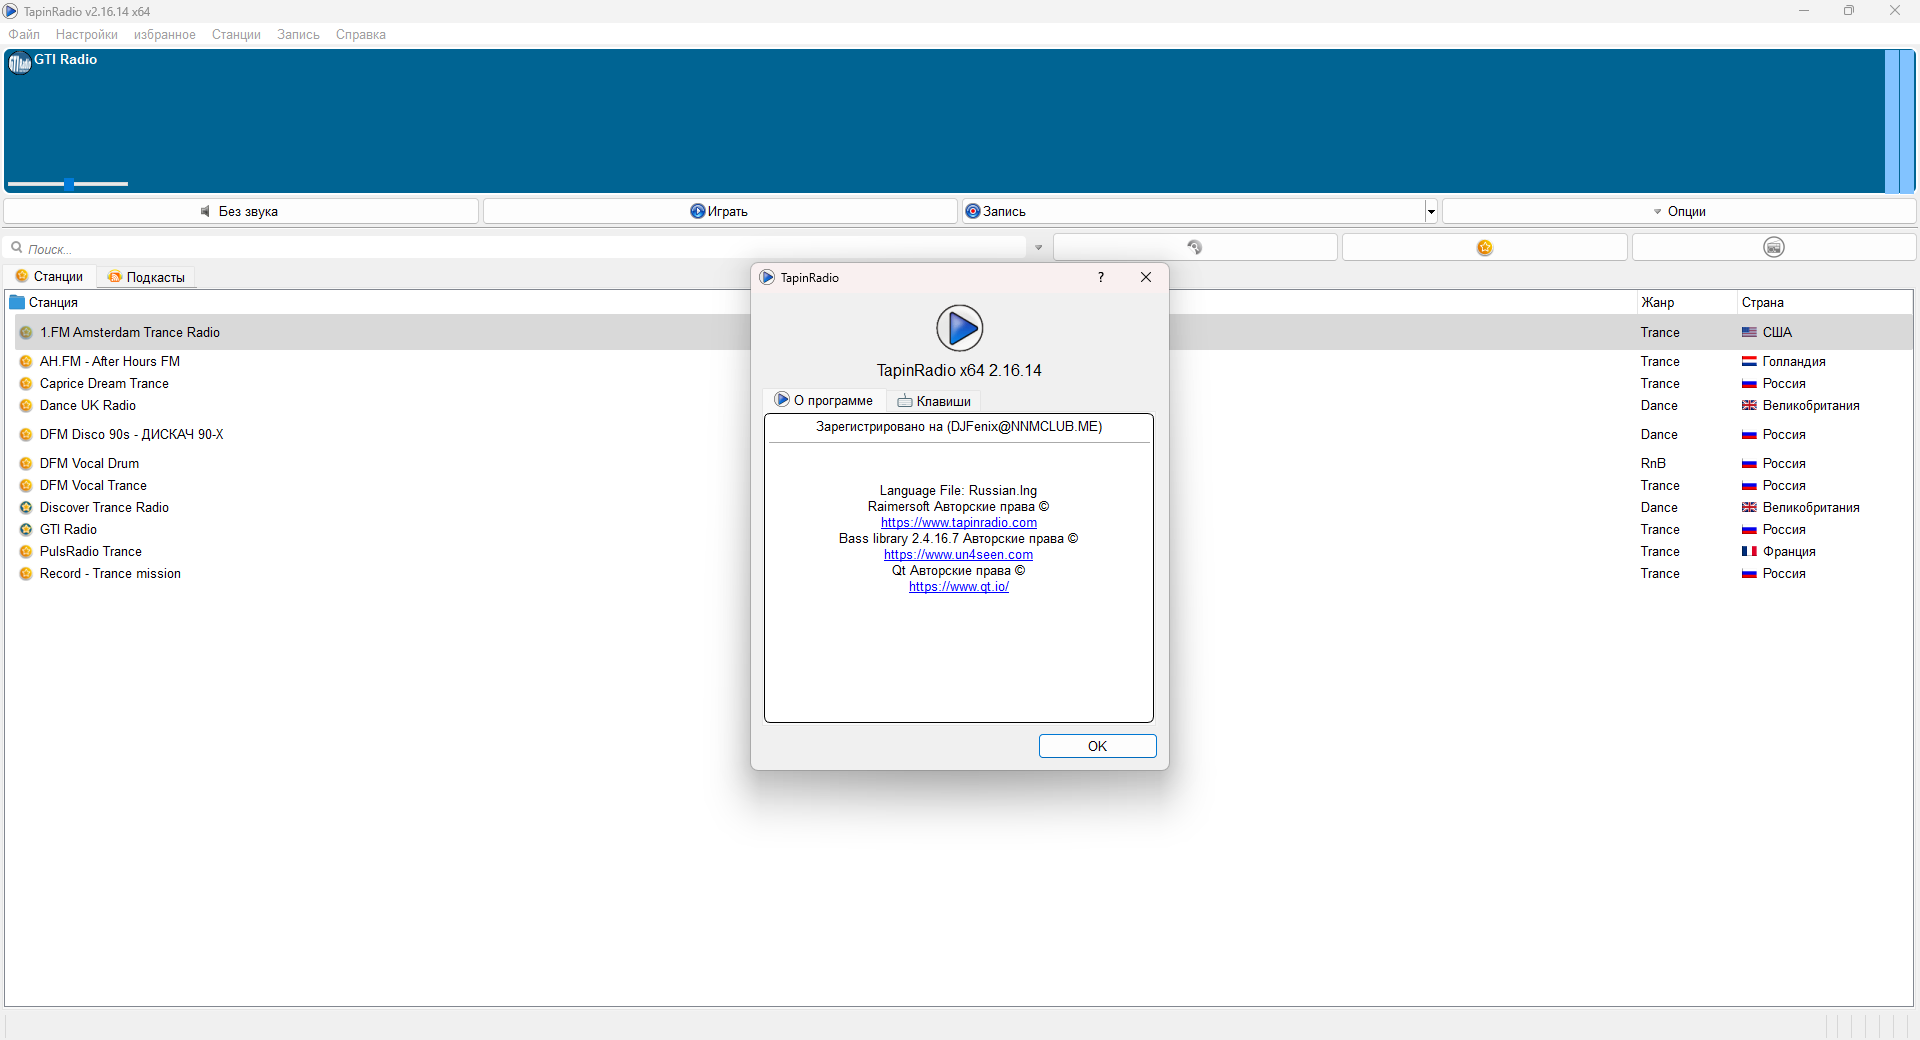1920x1040 pixels.
Task: Click OK to close the about dialog
Action: pyautogui.click(x=1097, y=746)
